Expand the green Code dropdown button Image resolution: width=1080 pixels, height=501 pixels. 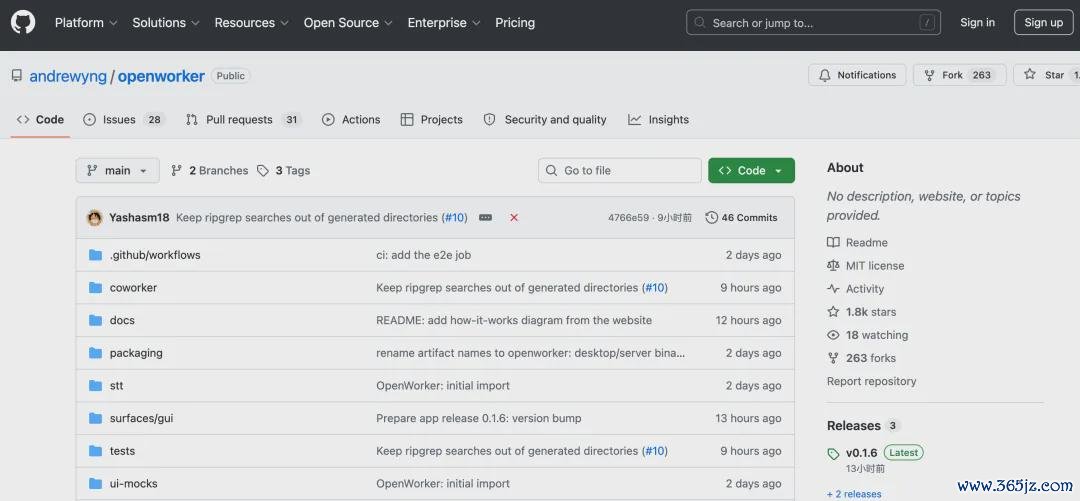(x=751, y=170)
